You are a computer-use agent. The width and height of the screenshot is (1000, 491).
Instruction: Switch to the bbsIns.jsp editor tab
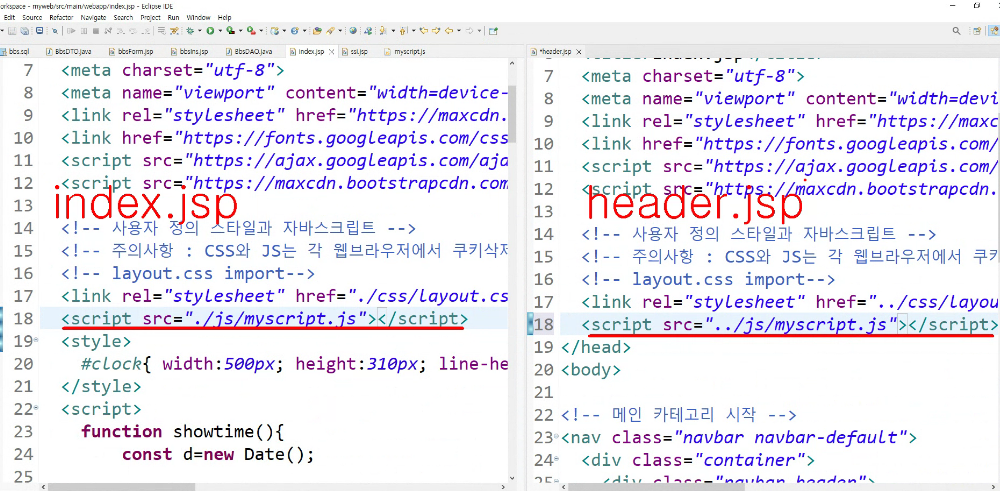pos(189,51)
